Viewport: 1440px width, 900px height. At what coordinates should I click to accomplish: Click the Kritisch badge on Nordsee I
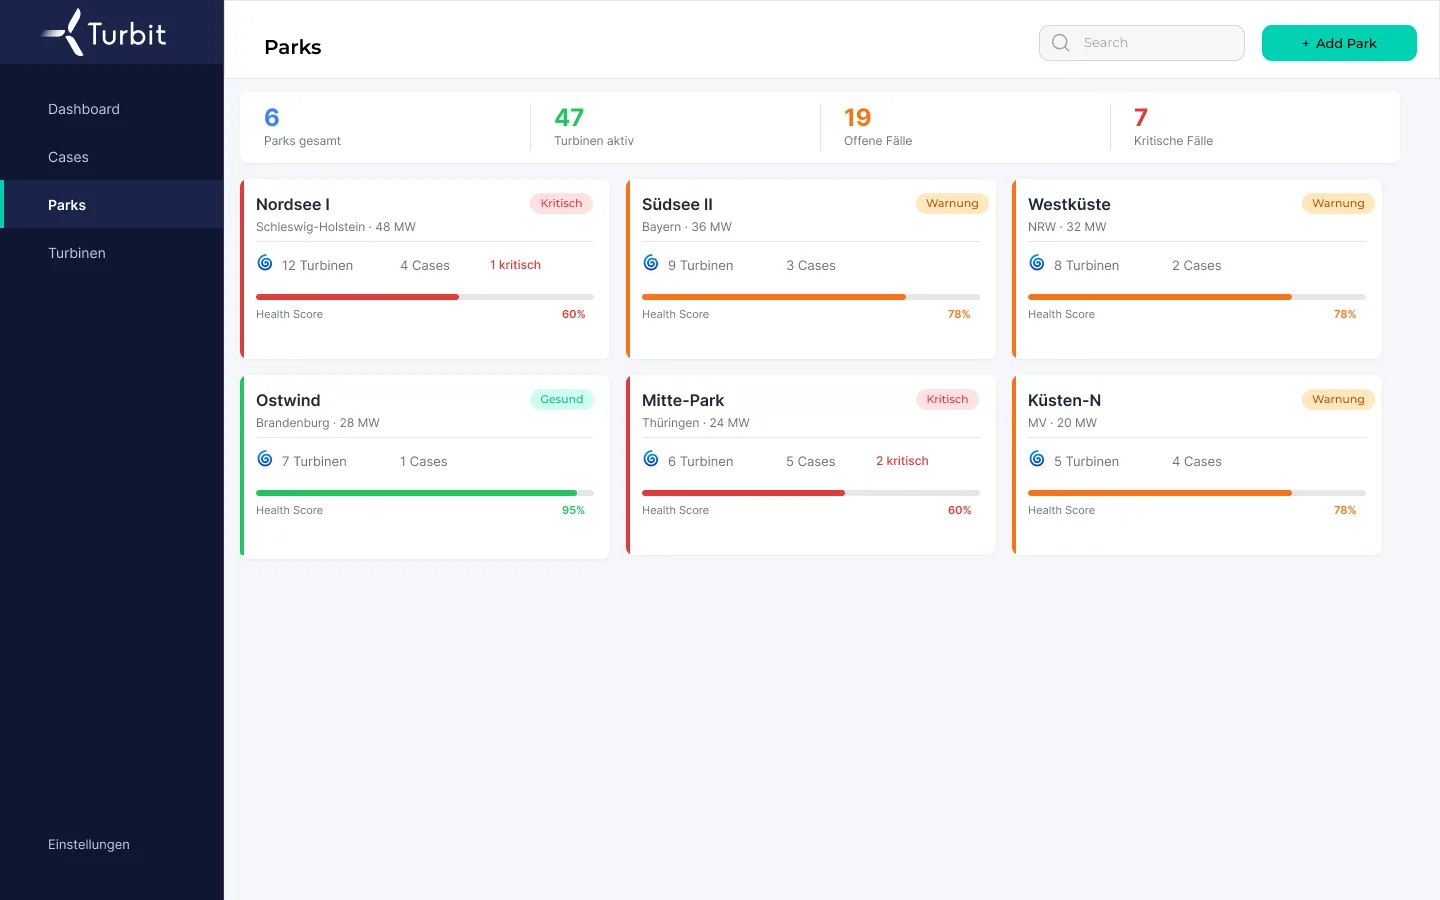tap(561, 203)
